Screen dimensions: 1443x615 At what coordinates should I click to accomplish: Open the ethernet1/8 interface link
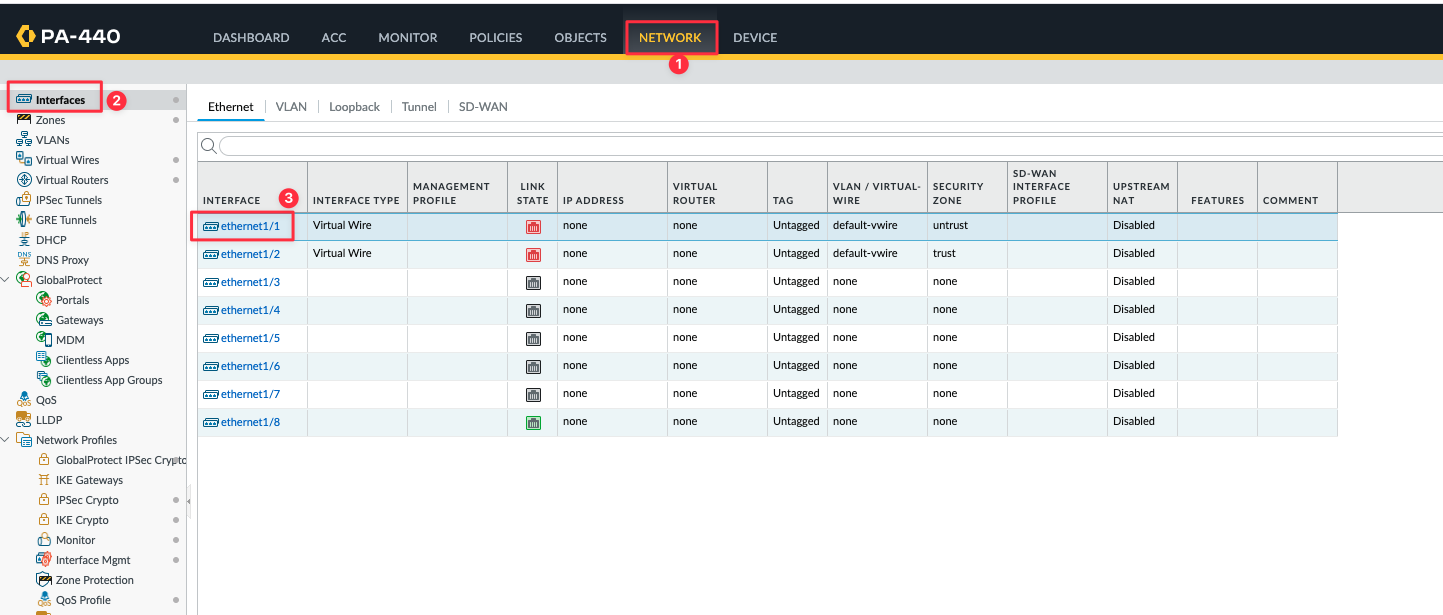(250, 422)
